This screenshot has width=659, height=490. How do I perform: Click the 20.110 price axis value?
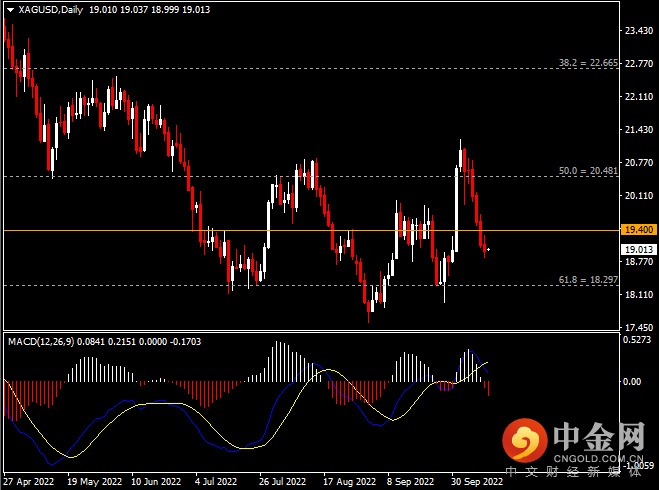point(639,195)
